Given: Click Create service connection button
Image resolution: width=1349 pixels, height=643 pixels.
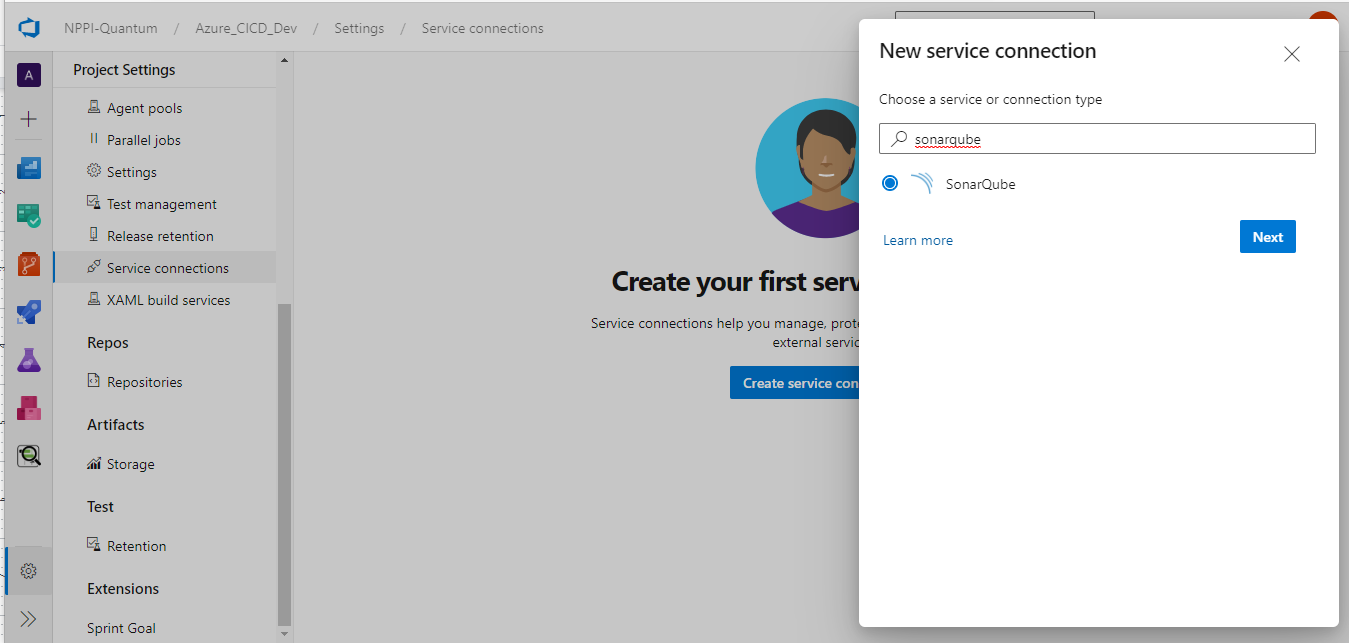Looking at the screenshot, I should tap(795, 383).
